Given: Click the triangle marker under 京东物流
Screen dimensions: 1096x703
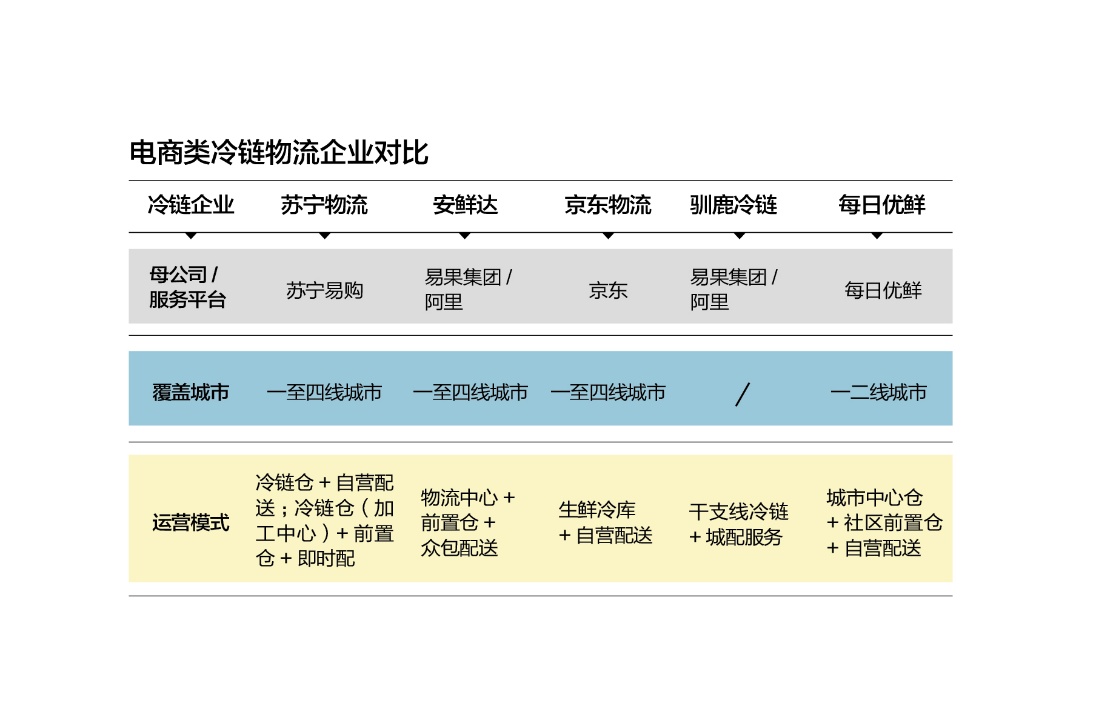Looking at the screenshot, I should click(608, 236).
